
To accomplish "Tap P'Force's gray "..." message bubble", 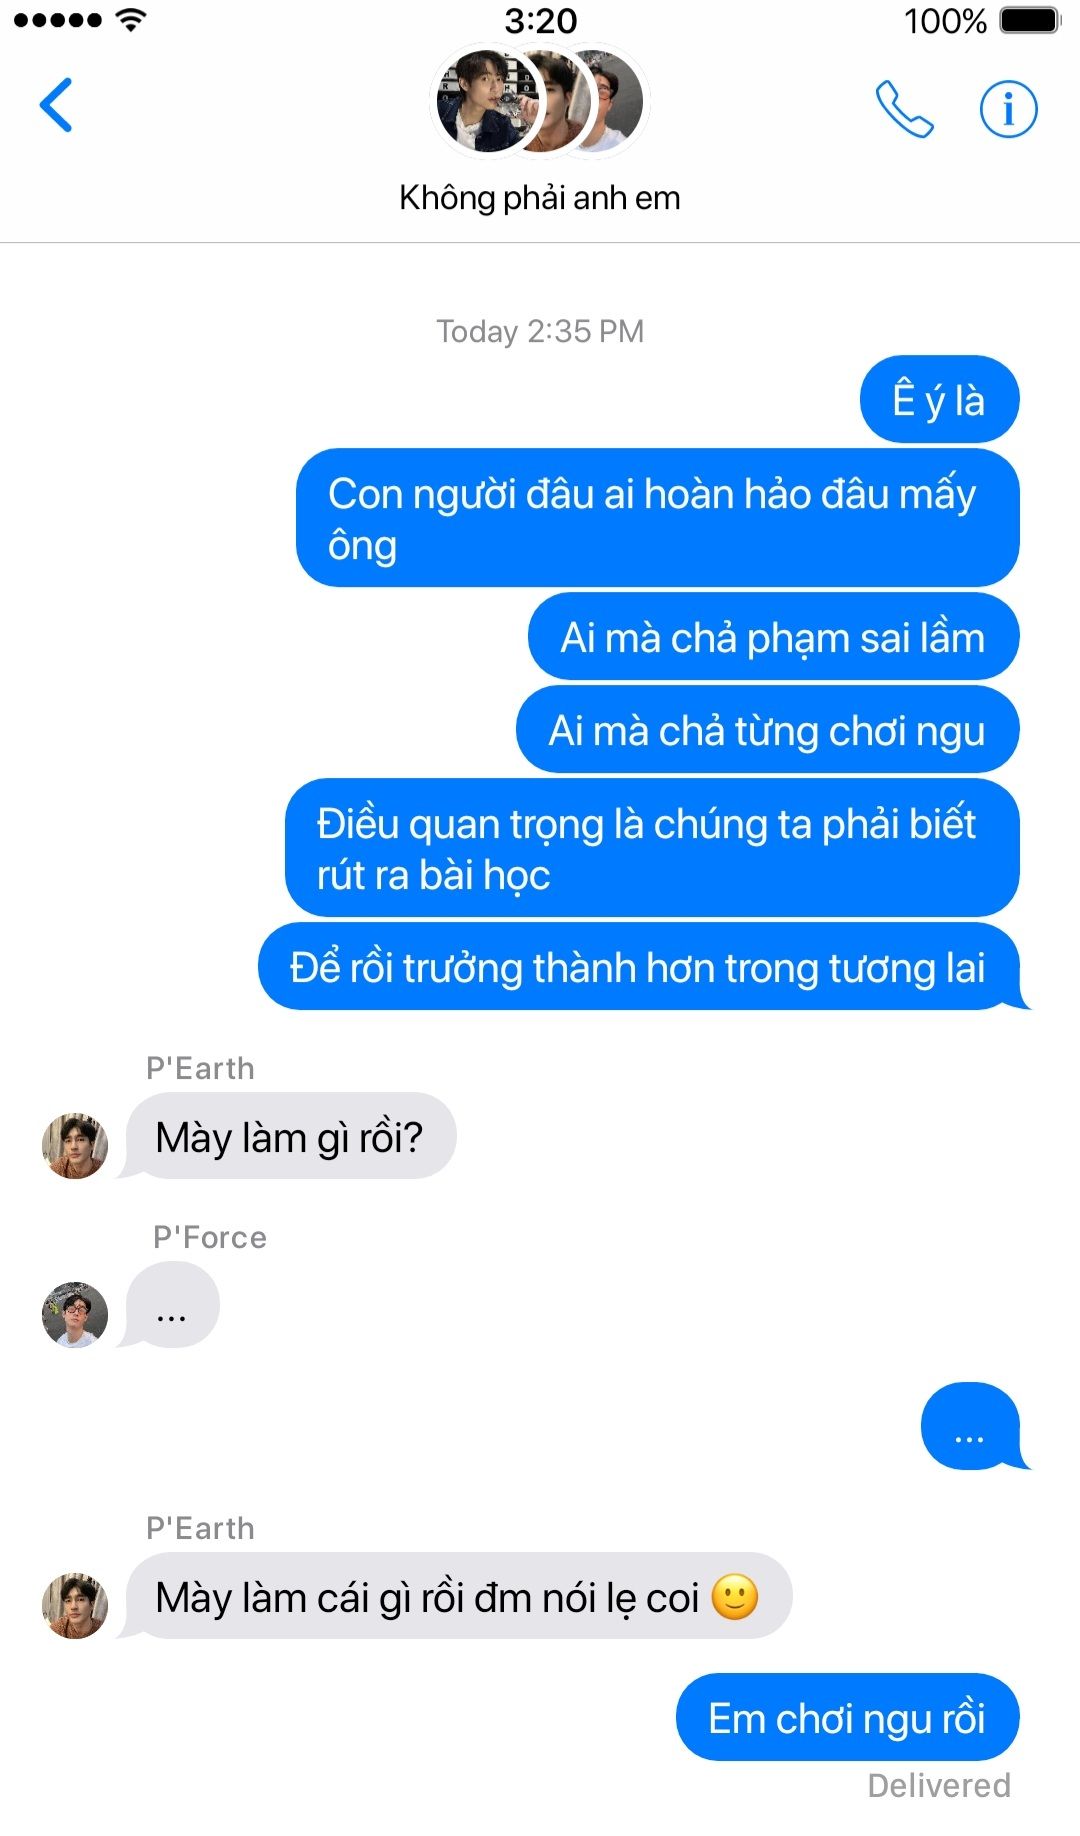I will point(172,1305).
